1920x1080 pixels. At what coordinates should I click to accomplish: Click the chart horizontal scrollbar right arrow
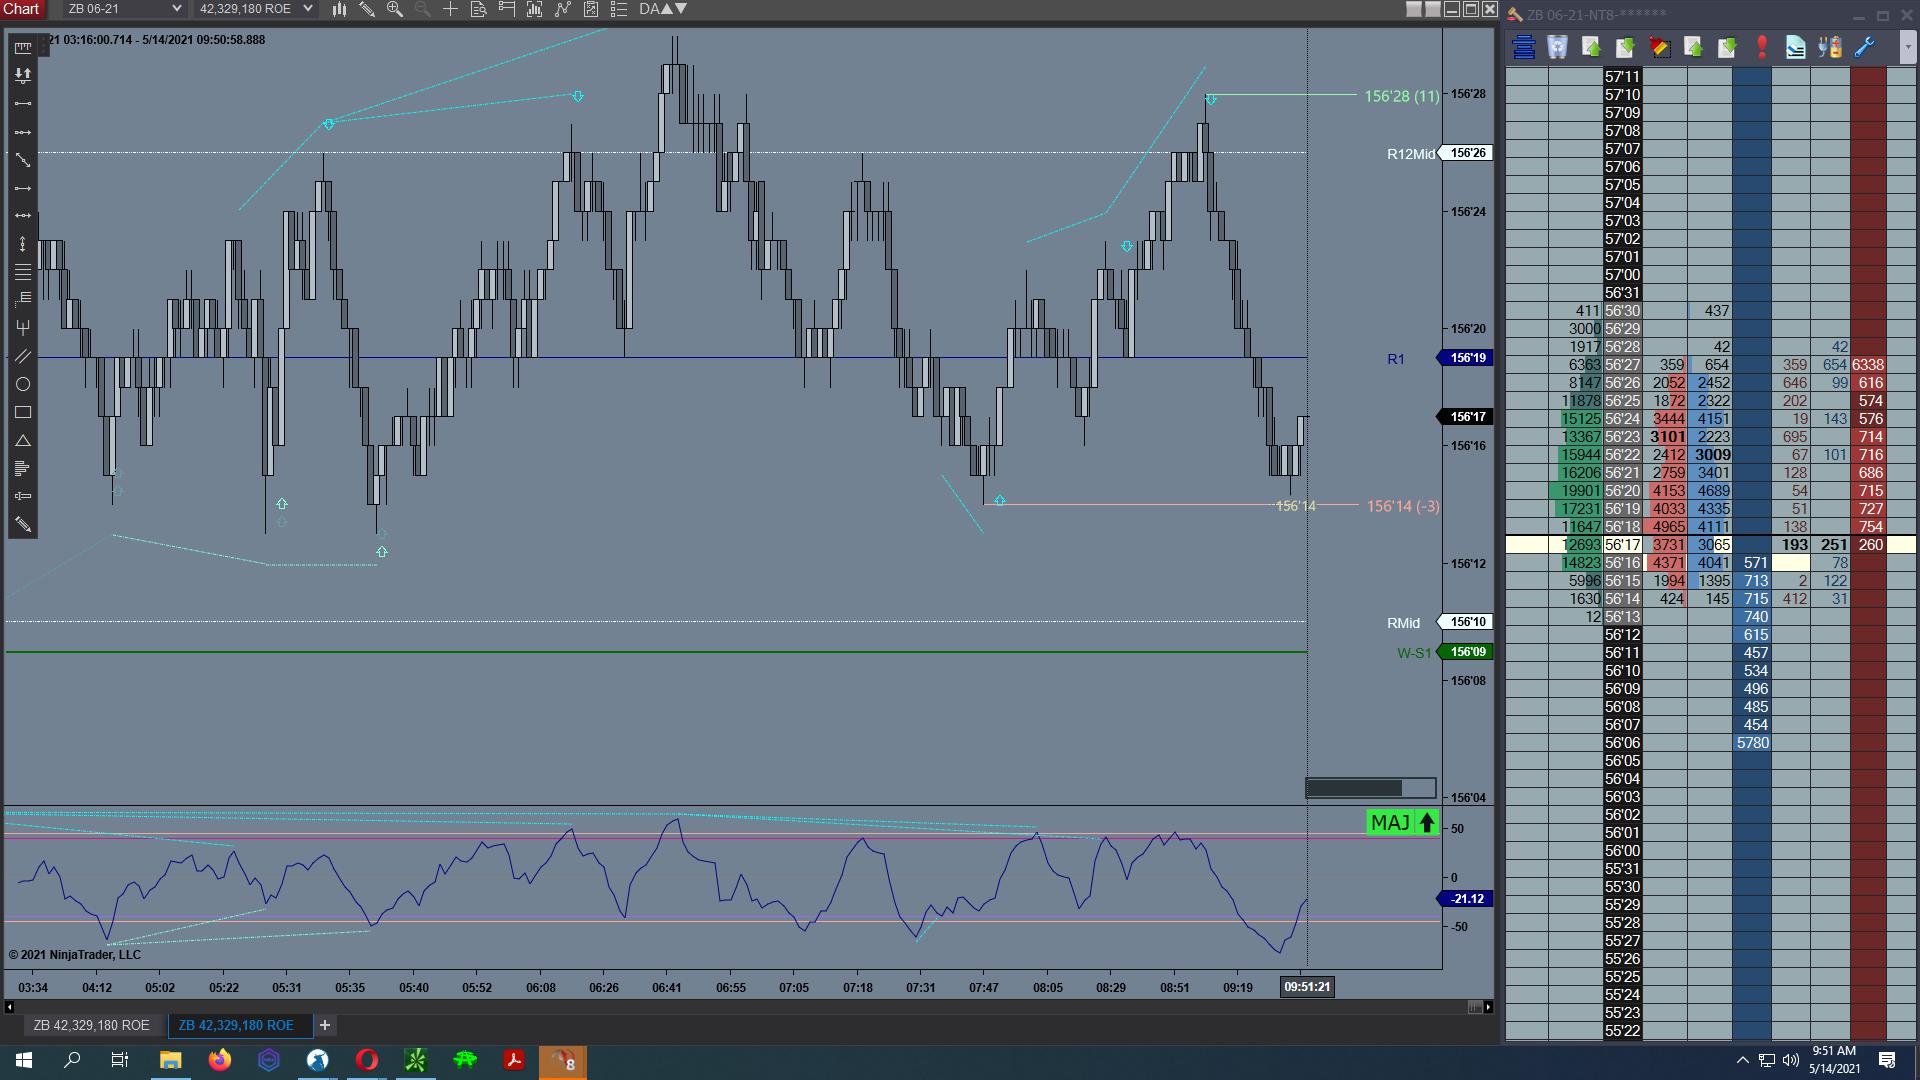(x=1488, y=1007)
